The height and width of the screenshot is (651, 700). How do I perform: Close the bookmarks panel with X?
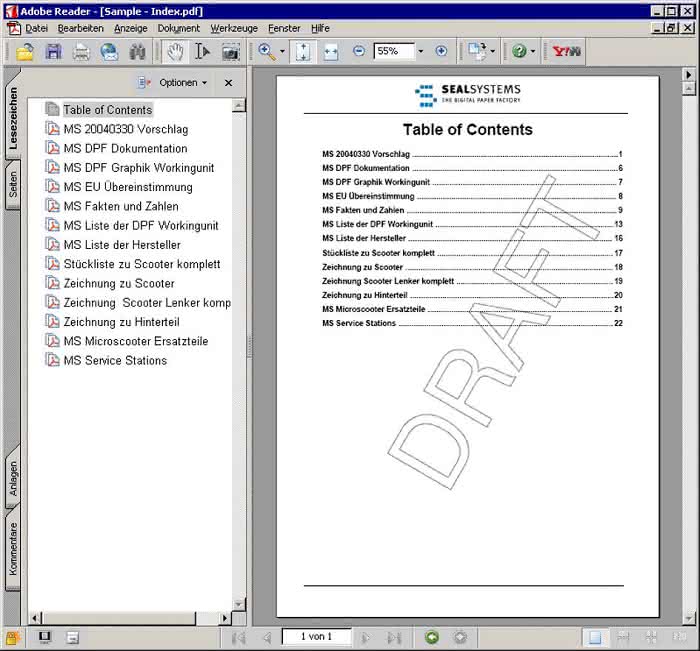pos(229,83)
